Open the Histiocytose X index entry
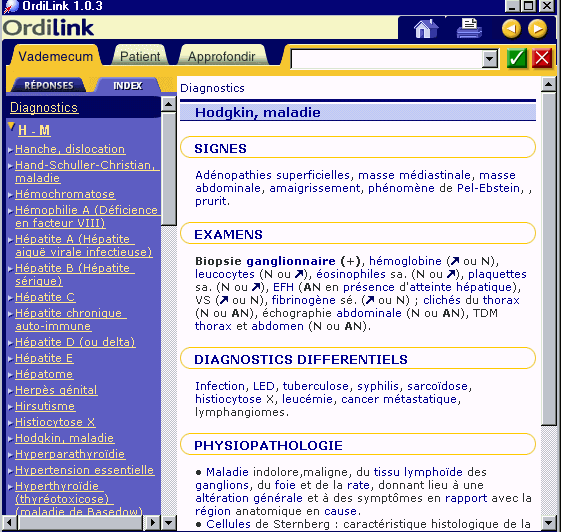Image resolution: width=561 pixels, height=532 pixels. (x=55, y=422)
